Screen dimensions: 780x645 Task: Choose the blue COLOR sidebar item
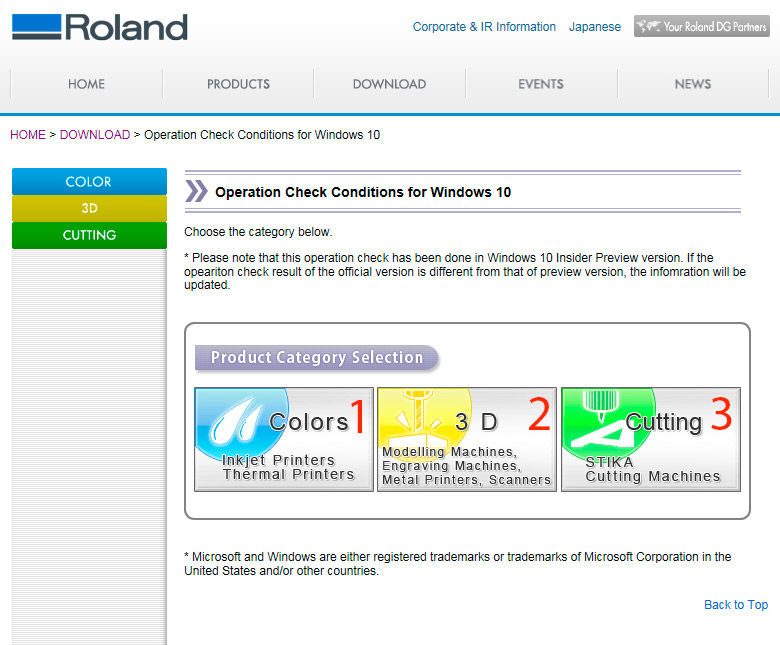[89, 182]
